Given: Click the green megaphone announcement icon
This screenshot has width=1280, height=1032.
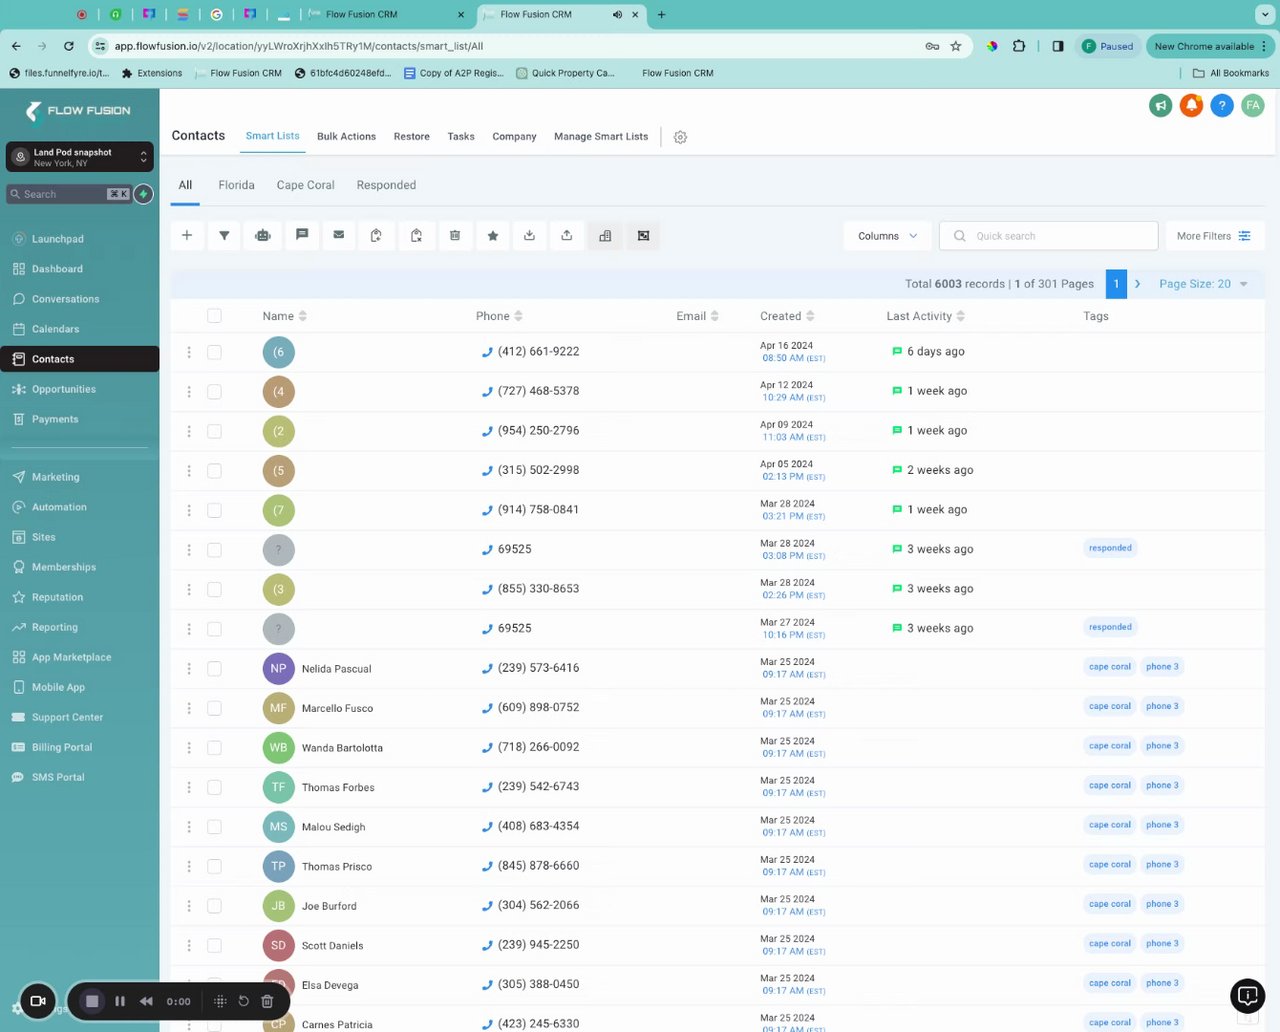Looking at the screenshot, I should [x=1160, y=105].
